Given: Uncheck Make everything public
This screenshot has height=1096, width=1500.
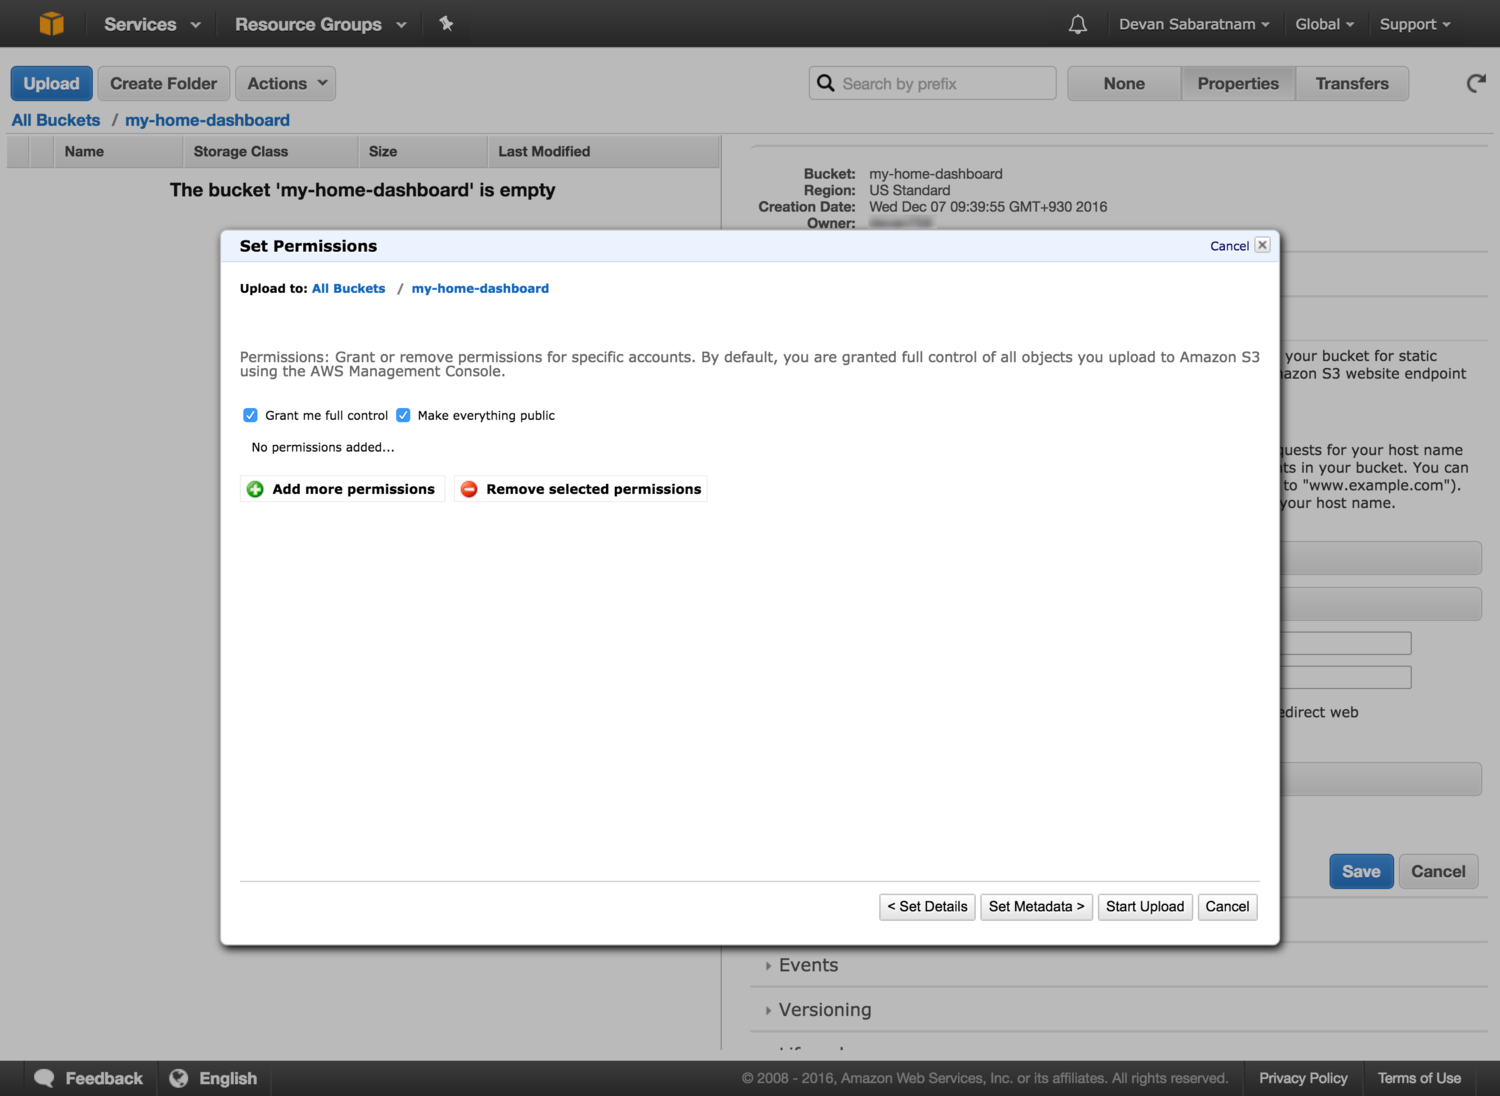Looking at the screenshot, I should click(x=403, y=415).
